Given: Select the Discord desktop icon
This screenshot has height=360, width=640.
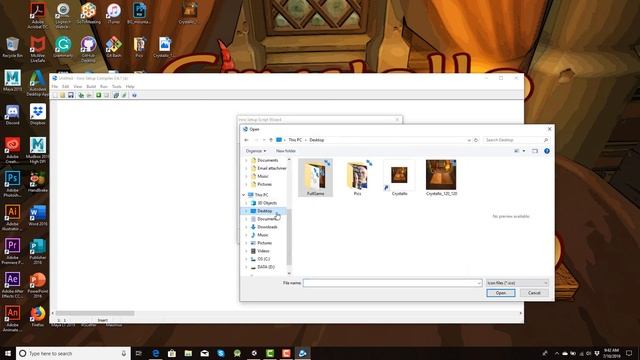Looking at the screenshot, I should click(12, 114).
